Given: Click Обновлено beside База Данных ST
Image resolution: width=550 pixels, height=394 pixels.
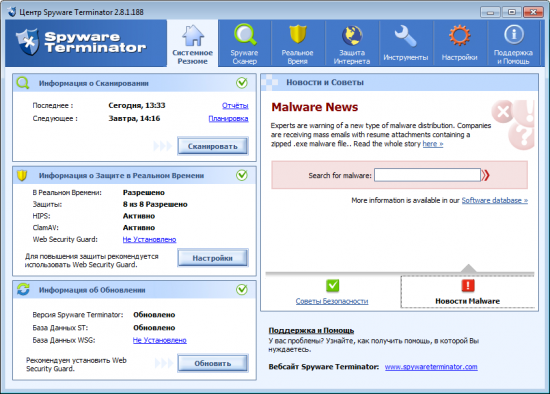Looking at the screenshot, I should tap(154, 328).
